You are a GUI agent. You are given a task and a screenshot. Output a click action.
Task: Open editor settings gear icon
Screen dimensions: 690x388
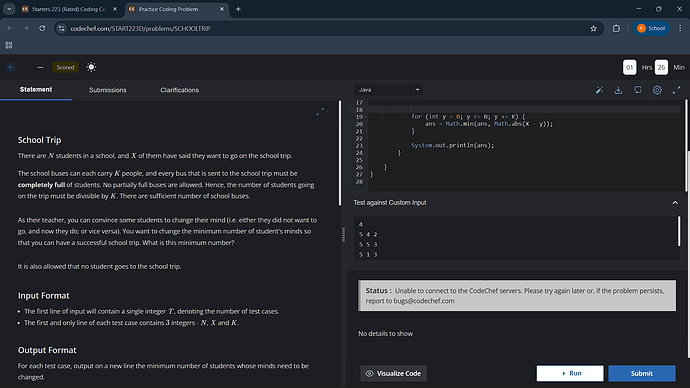point(657,90)
